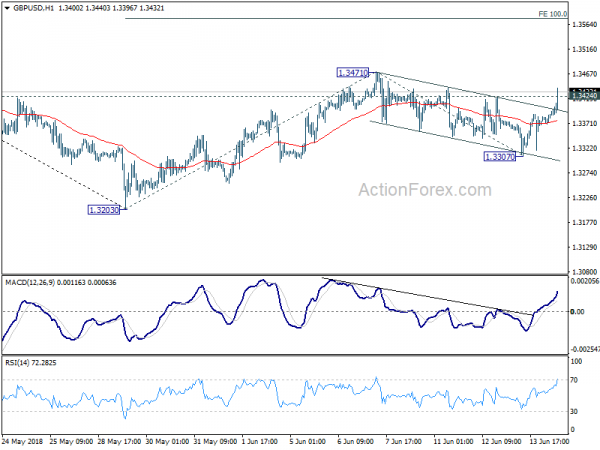Image resolution: width=600 pixels, height=450 pixels.
Task: Click the 1.33220 price scale value
Action: (584, 148)
